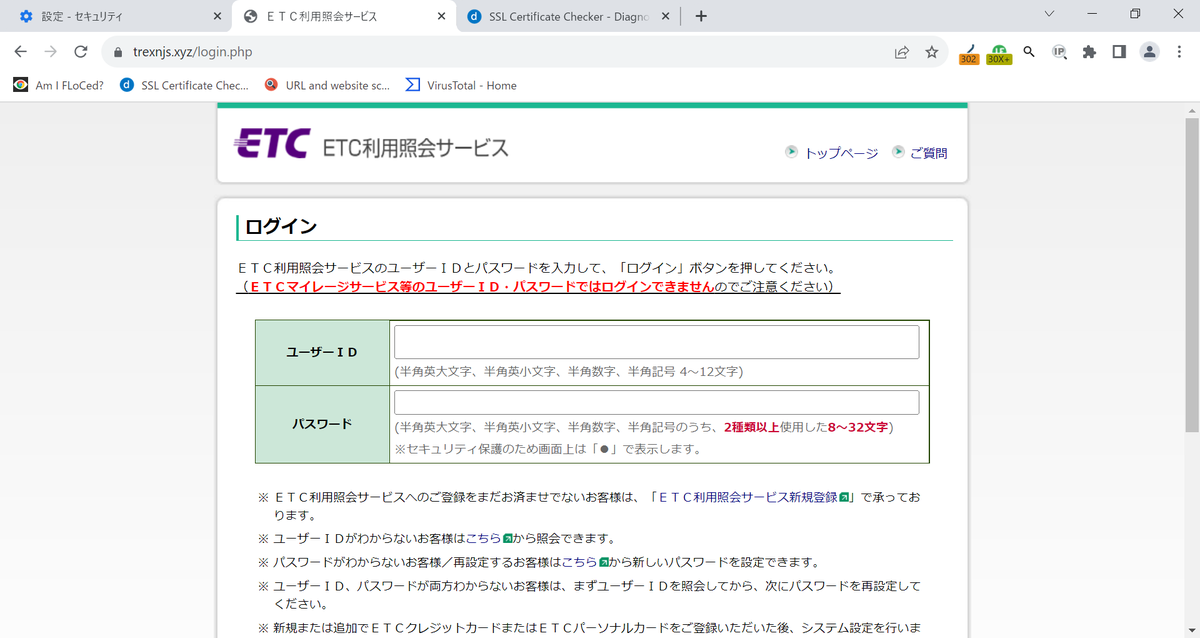The height and width of the screenshot is (638, 1200).
Task: Focus the ユーザーID input field
Action: click(656, 342)
